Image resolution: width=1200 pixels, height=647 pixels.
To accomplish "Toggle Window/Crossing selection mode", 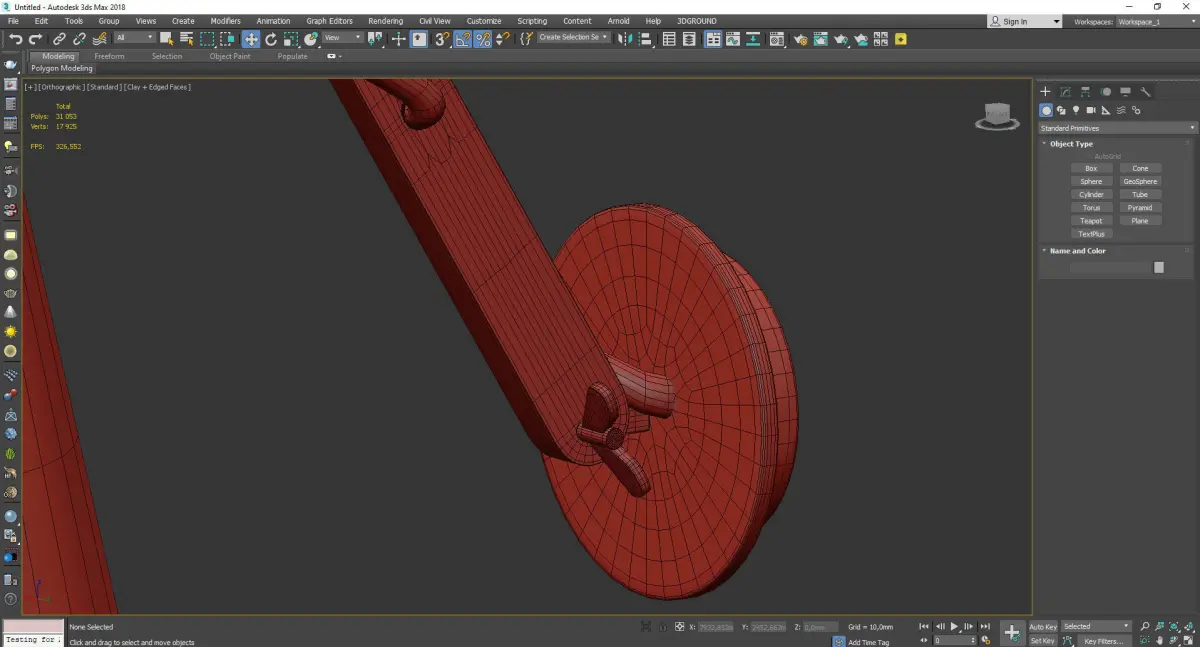I will click(228, 39).
